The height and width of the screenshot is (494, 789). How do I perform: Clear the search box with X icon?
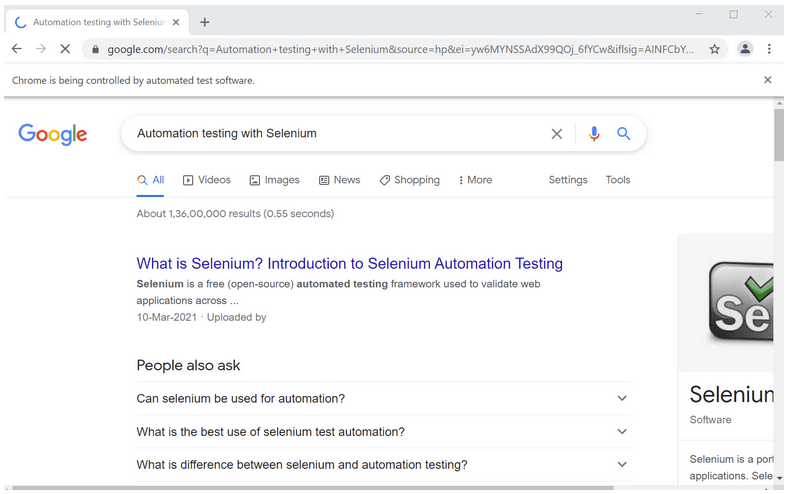point(557,134)
